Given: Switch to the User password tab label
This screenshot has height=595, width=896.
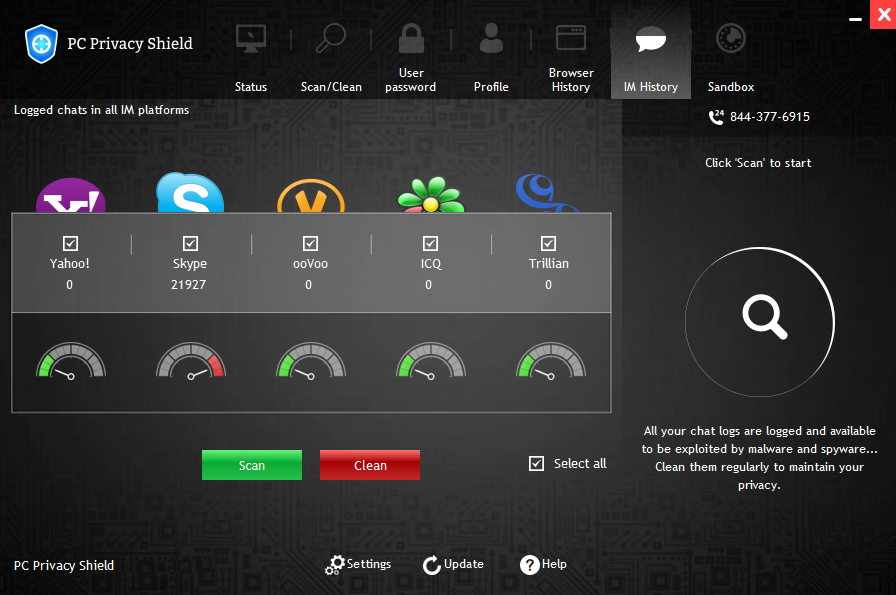Looking at the screenshot, I should point(411,80).
